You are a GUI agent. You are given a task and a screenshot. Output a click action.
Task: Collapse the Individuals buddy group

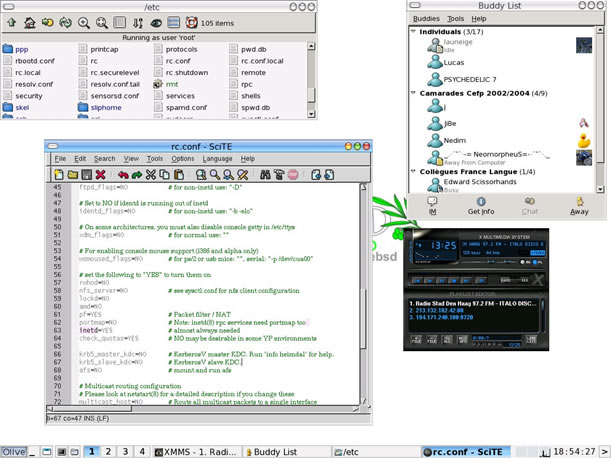click(414, 30)
